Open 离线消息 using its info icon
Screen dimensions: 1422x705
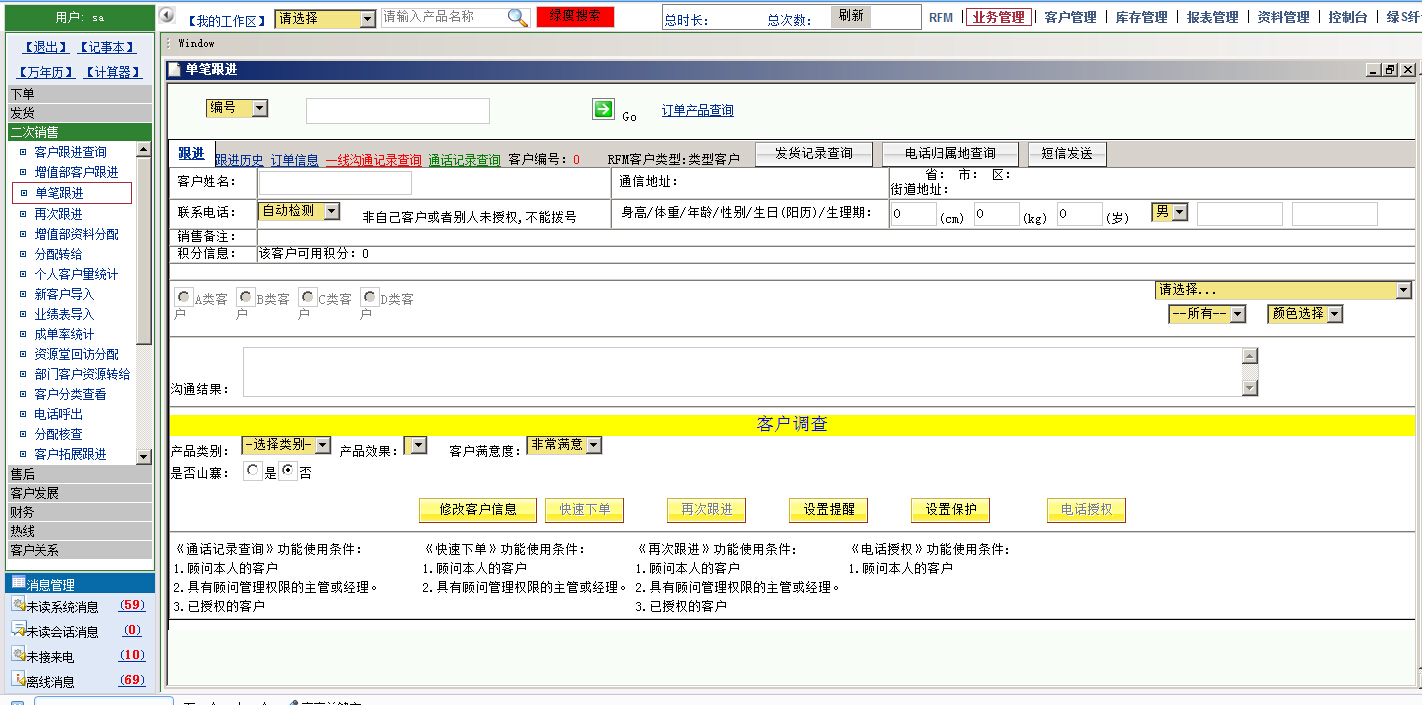tap(18, 680)
